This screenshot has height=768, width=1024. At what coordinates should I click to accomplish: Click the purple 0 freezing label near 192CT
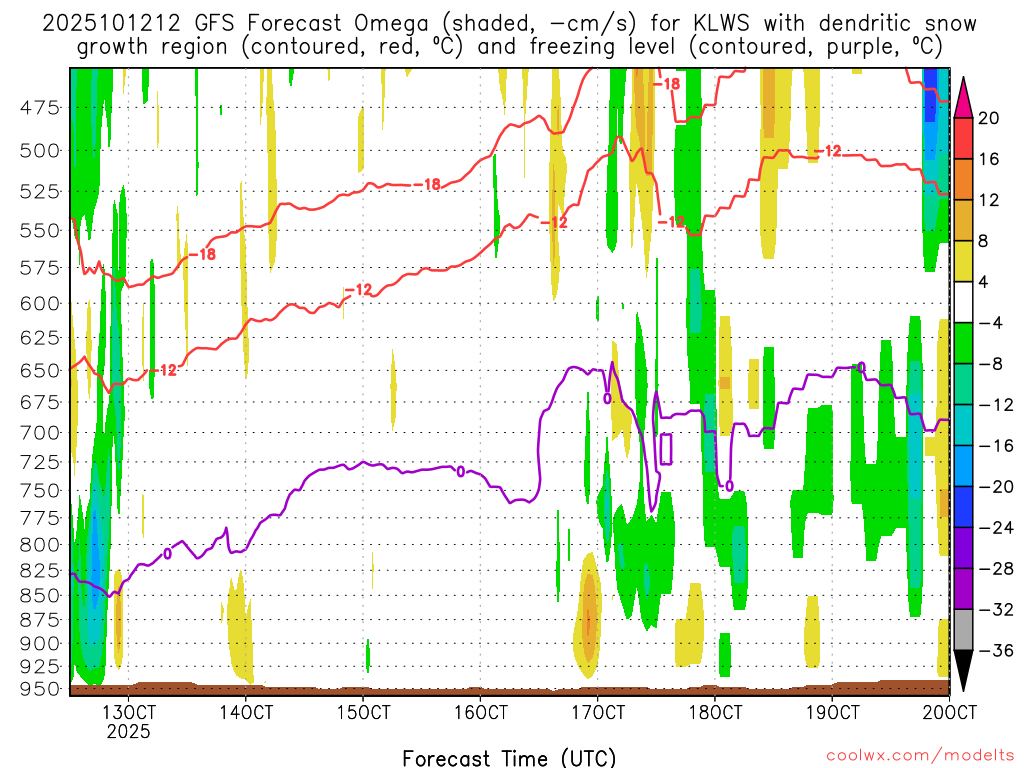tap(861, 368)
